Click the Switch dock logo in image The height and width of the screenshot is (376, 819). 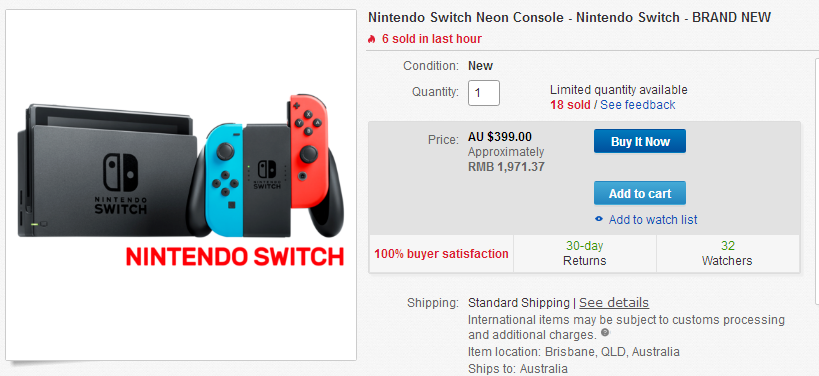pyautogui.click(x=121, y=184)
